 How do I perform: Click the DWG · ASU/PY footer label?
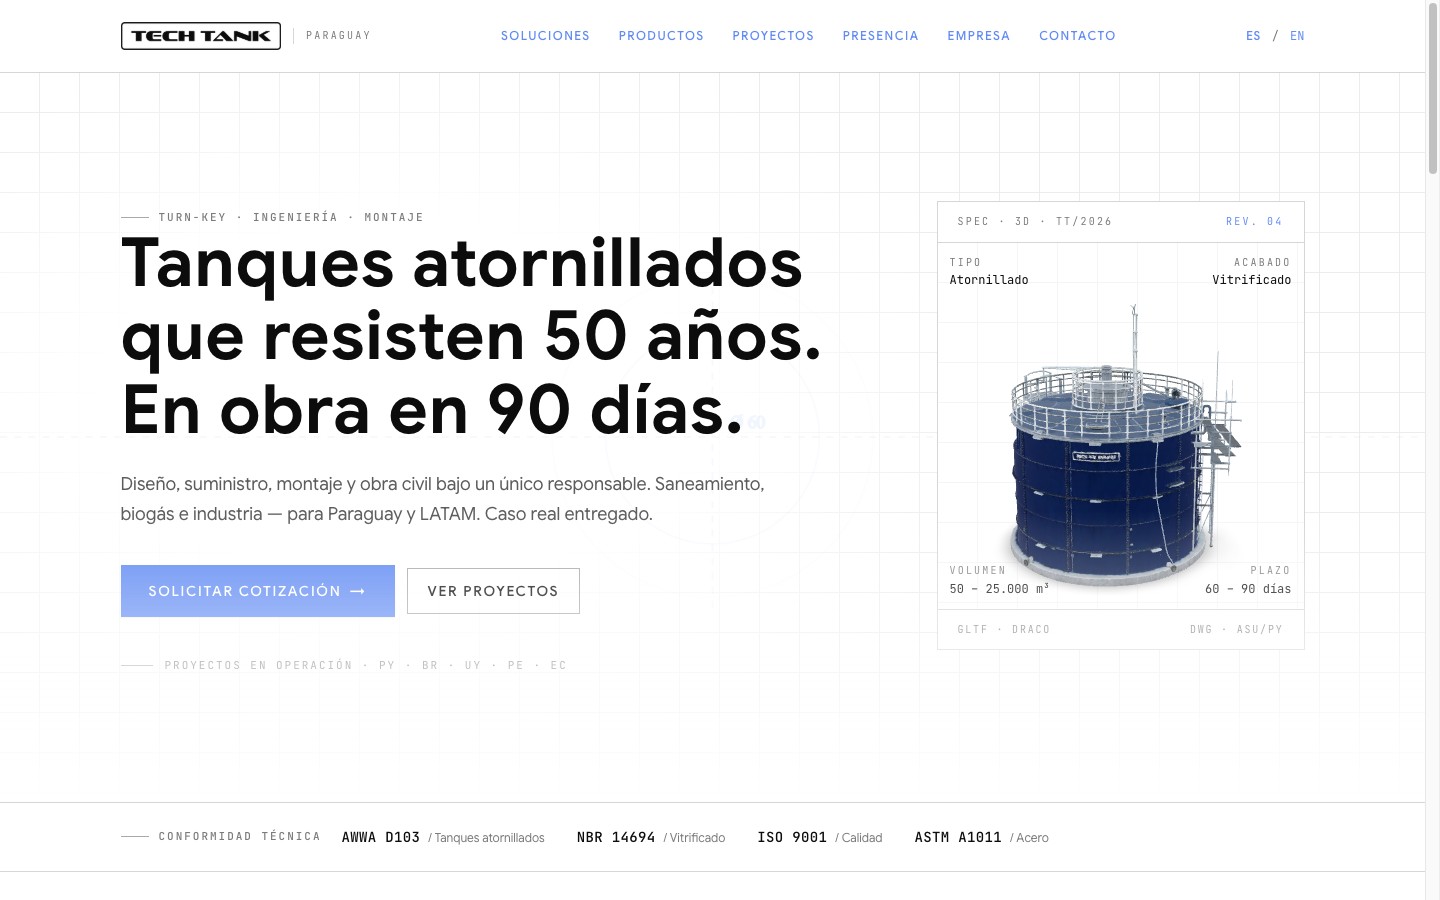tap(1236, 630)
